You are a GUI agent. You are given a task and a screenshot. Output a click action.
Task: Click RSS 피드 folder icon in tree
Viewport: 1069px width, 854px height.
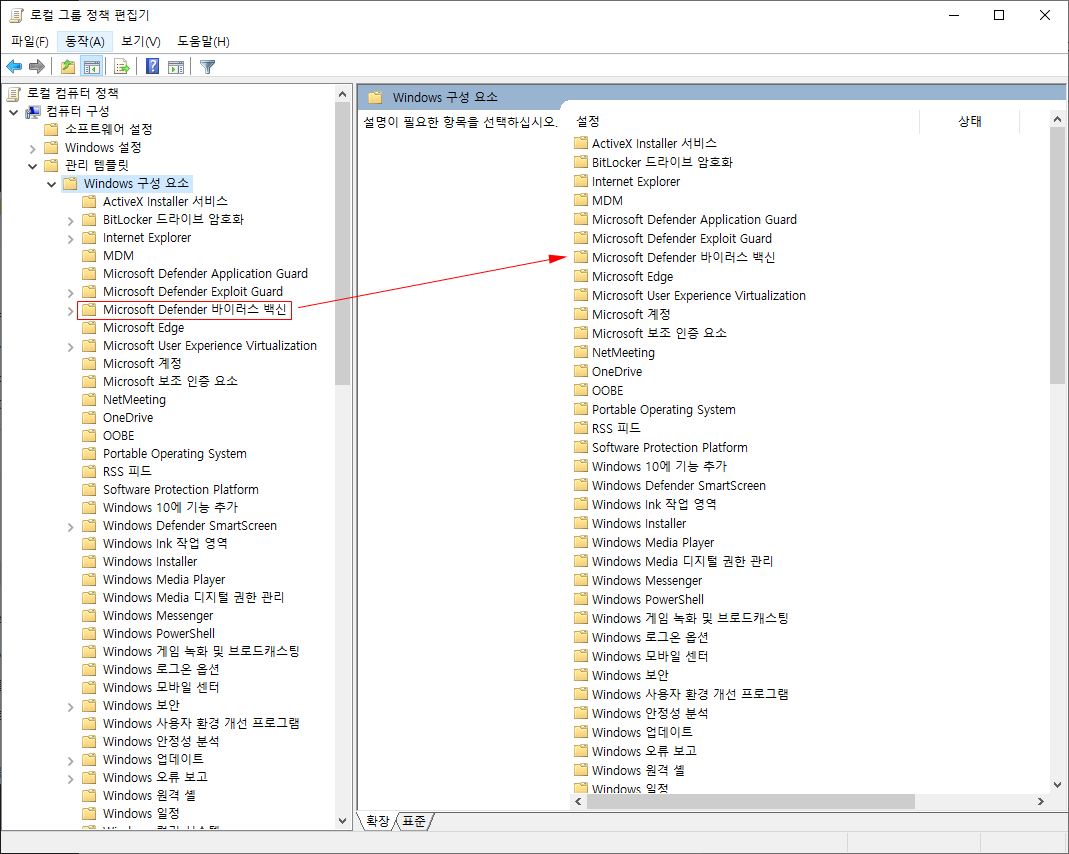click(89, 472)
